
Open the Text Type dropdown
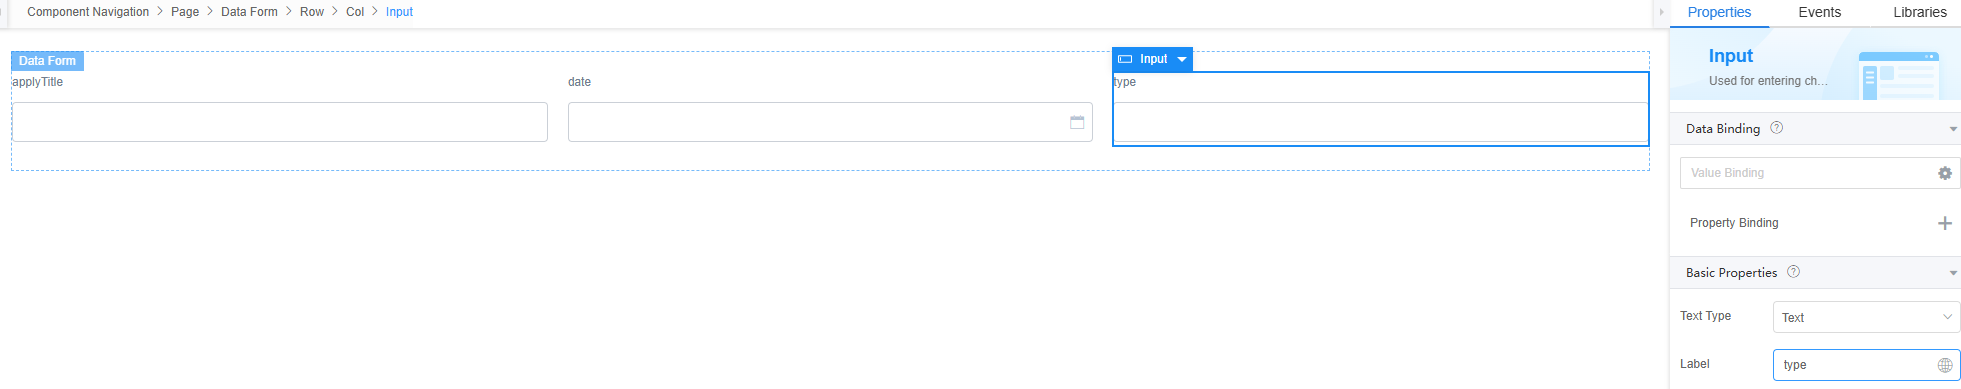[1866, 317]
